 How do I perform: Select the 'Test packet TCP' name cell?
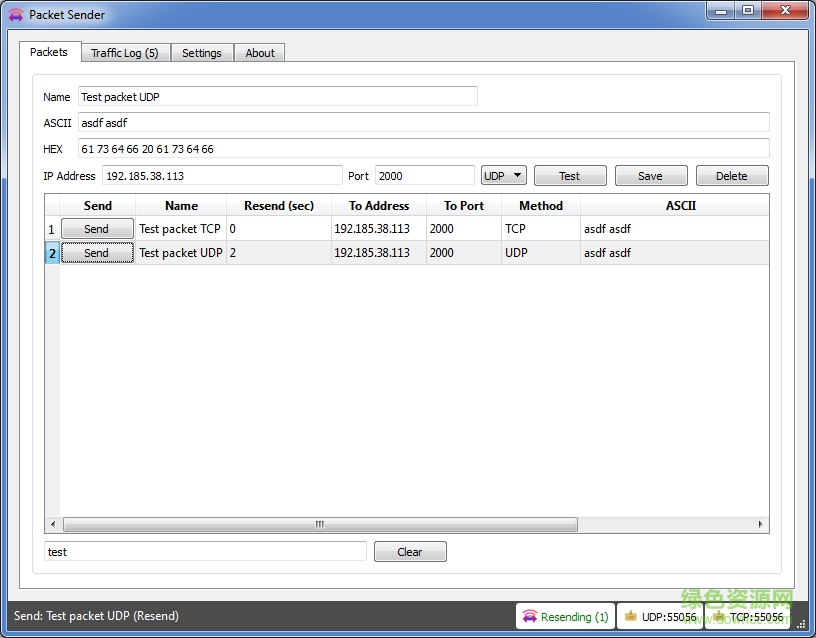[181, 229]
